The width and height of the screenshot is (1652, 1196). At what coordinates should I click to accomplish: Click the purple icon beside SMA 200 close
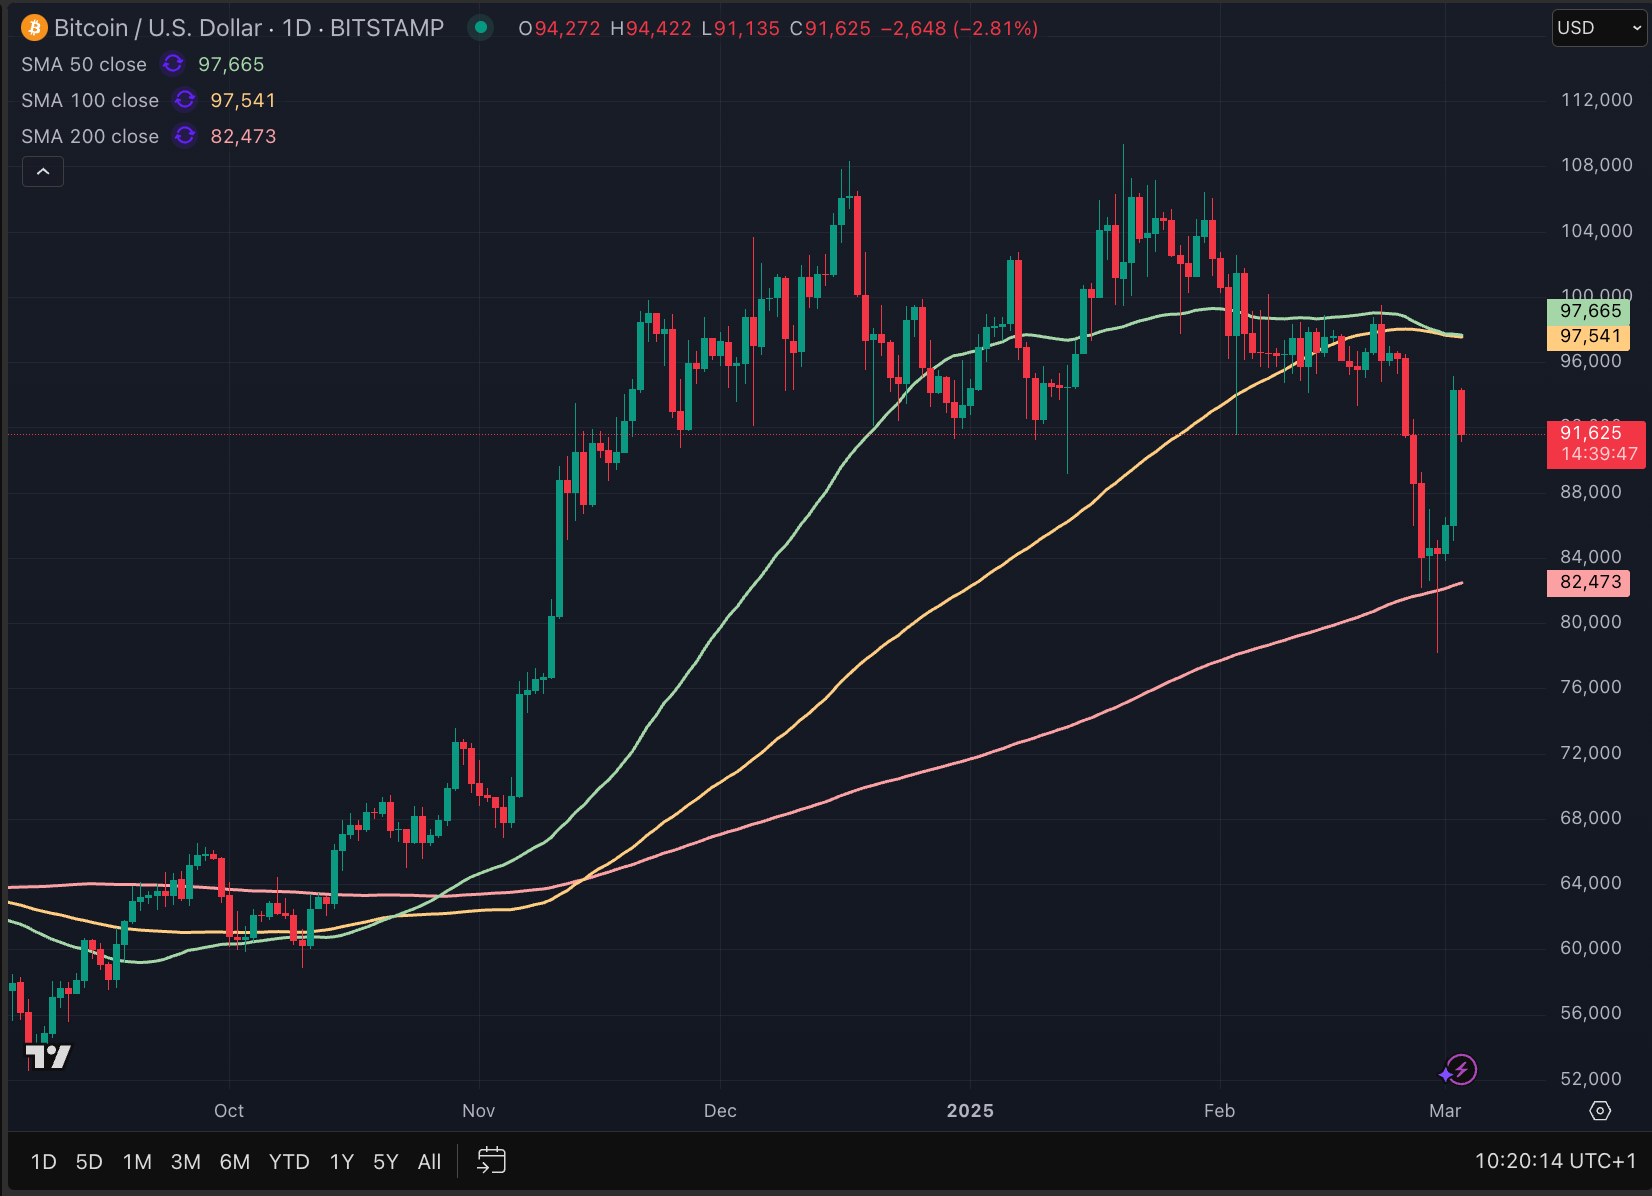[185, 136]
